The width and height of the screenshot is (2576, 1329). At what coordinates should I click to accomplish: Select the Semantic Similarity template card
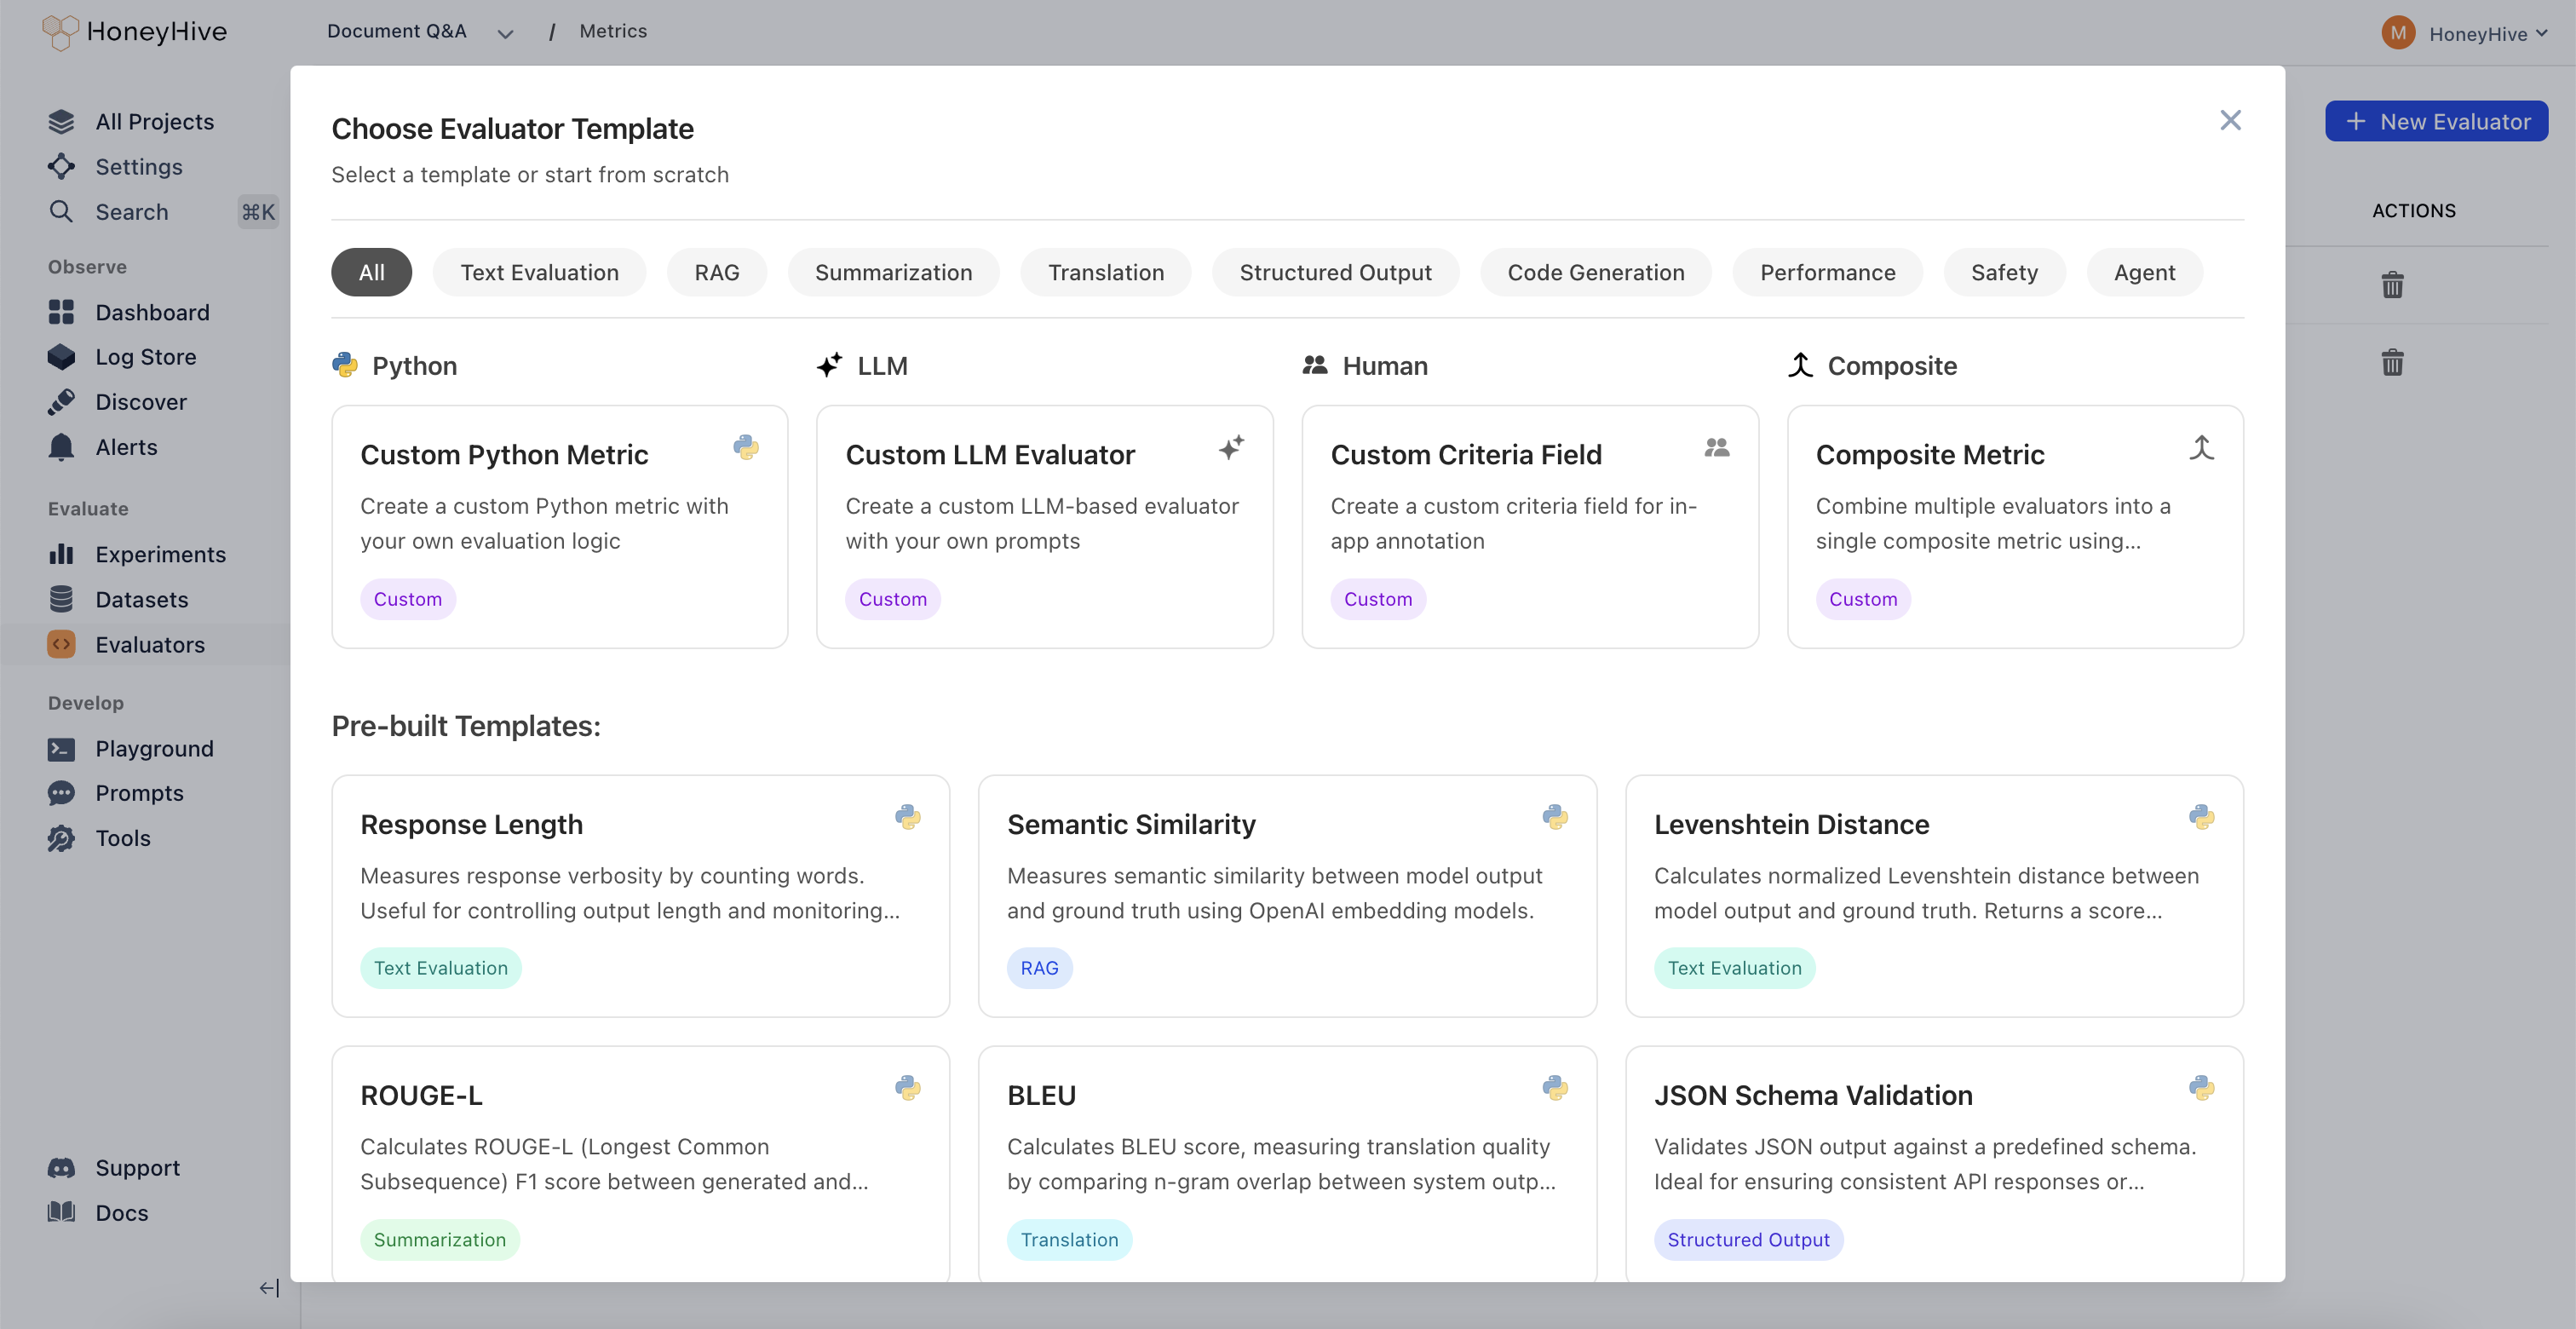[1286, 895]
